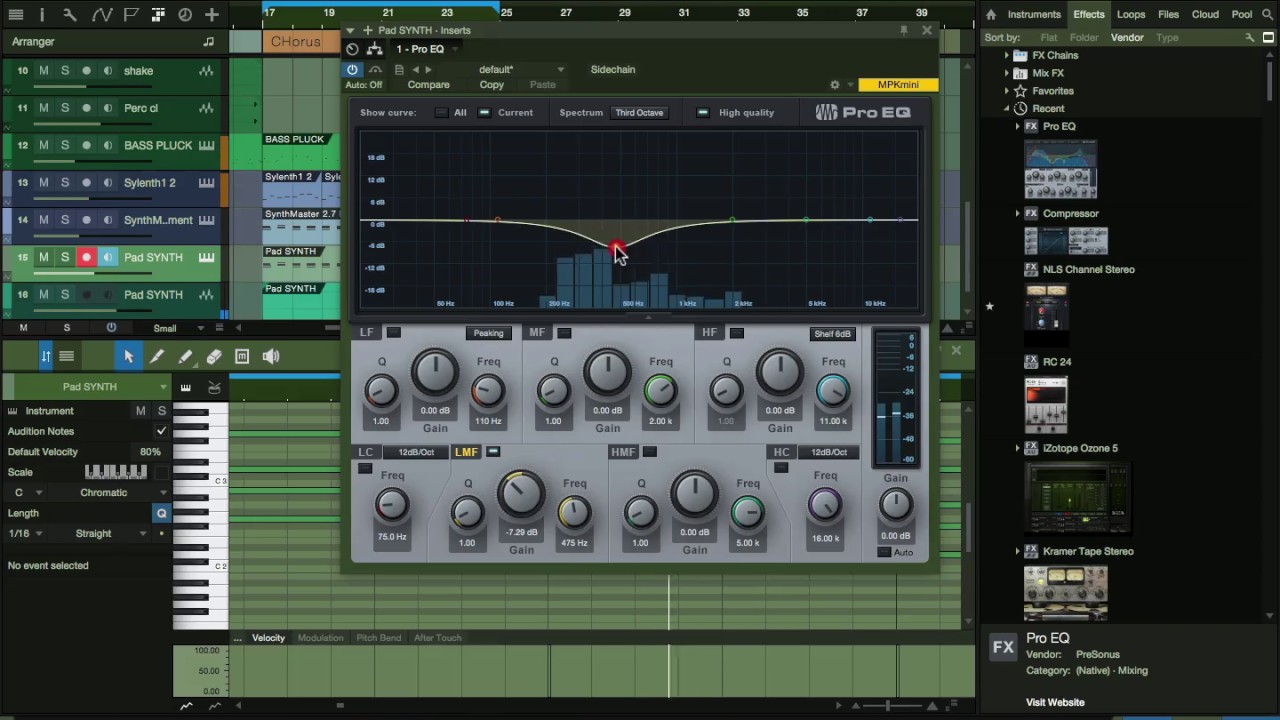Select the Arrow tool in the editor
1280x720 pixels.
pyautogui.click(x=128, y=357)
